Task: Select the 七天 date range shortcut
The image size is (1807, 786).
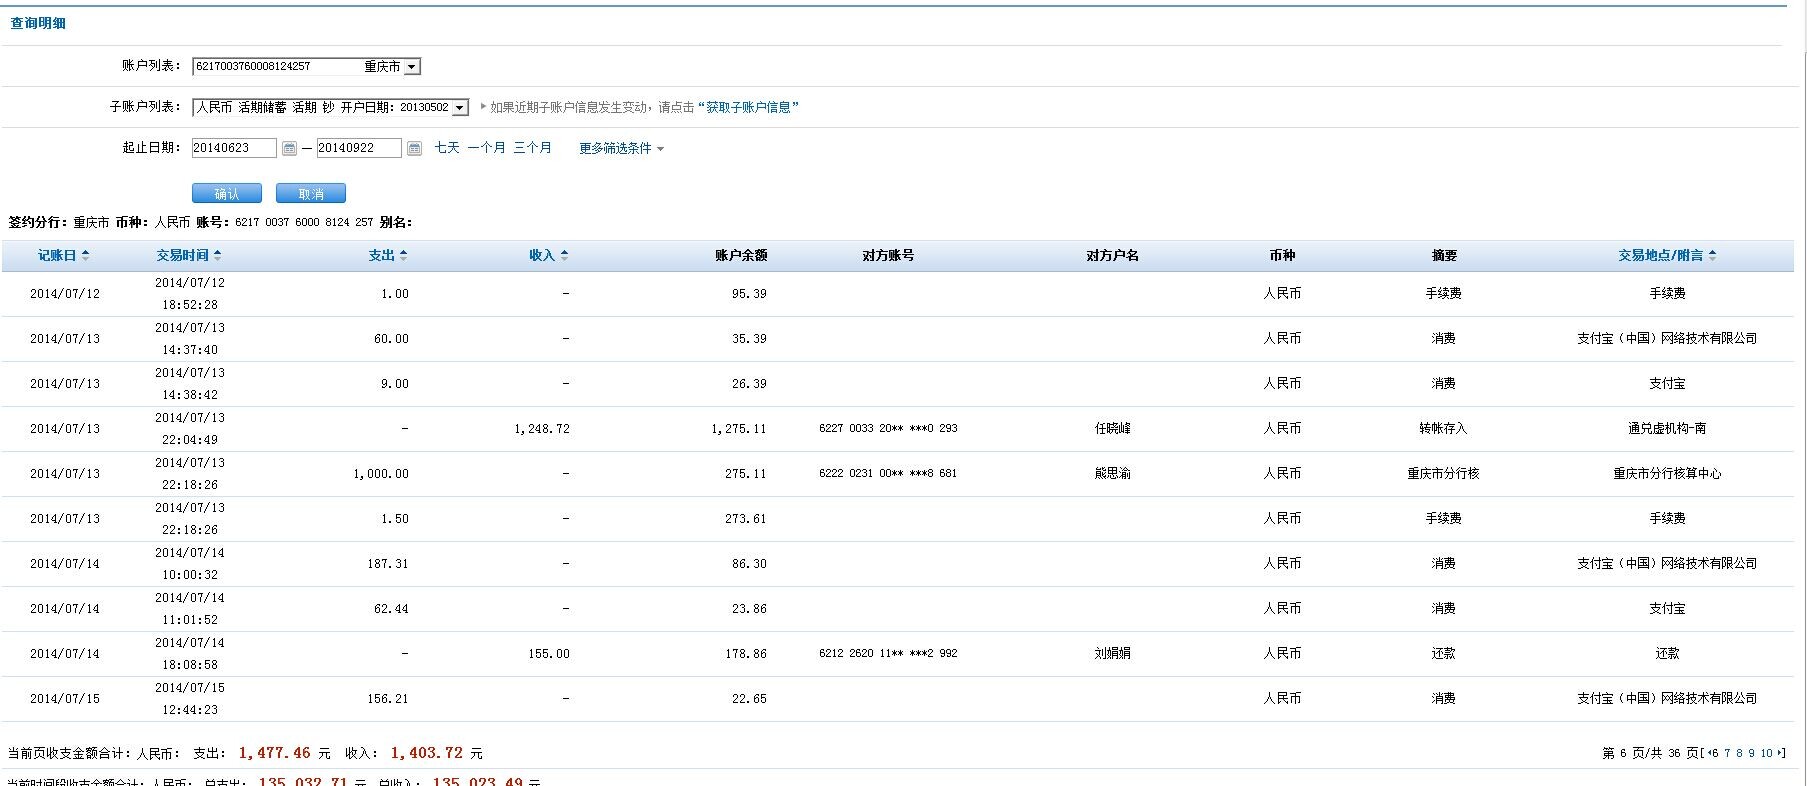Action: (447, 148)
